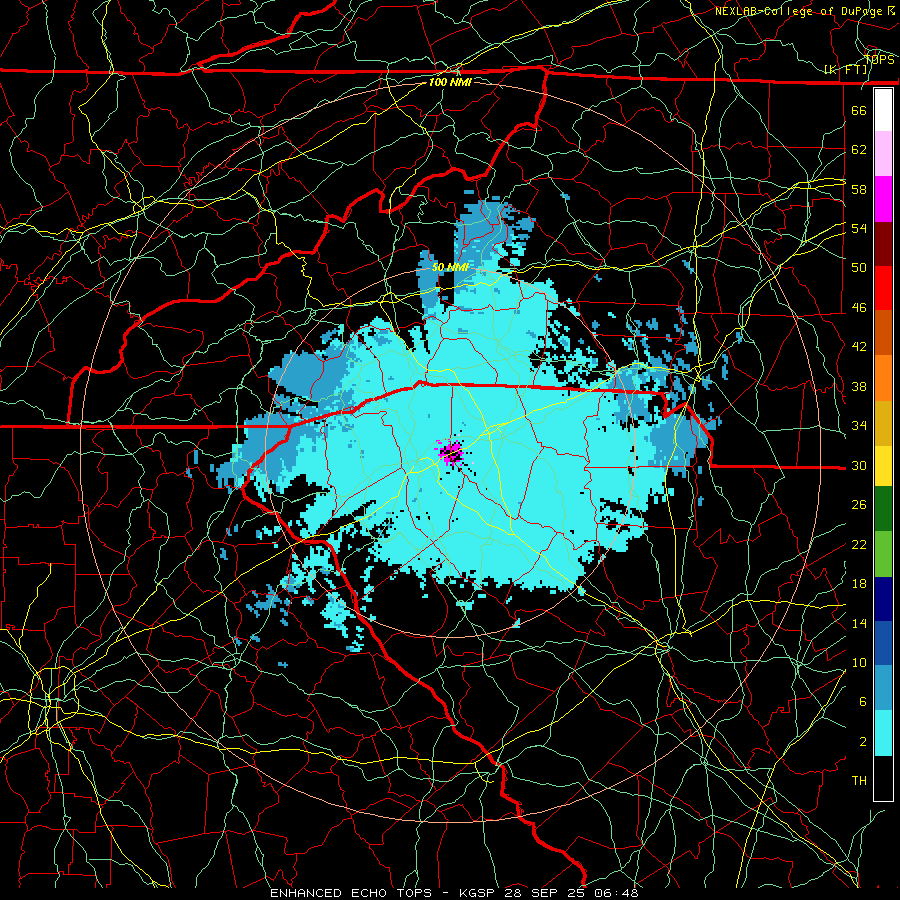Select the 22 legend scale value
This screenshot has height=900, width=900.
tap(859, 544)
